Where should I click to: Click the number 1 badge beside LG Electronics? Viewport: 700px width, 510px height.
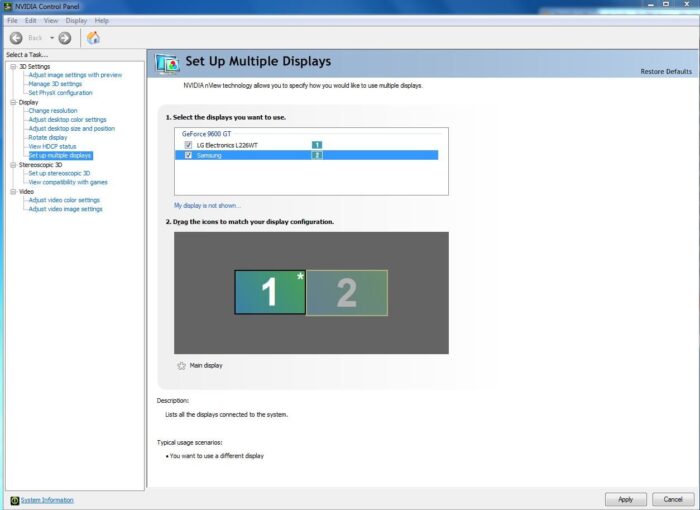pos(317,145)
